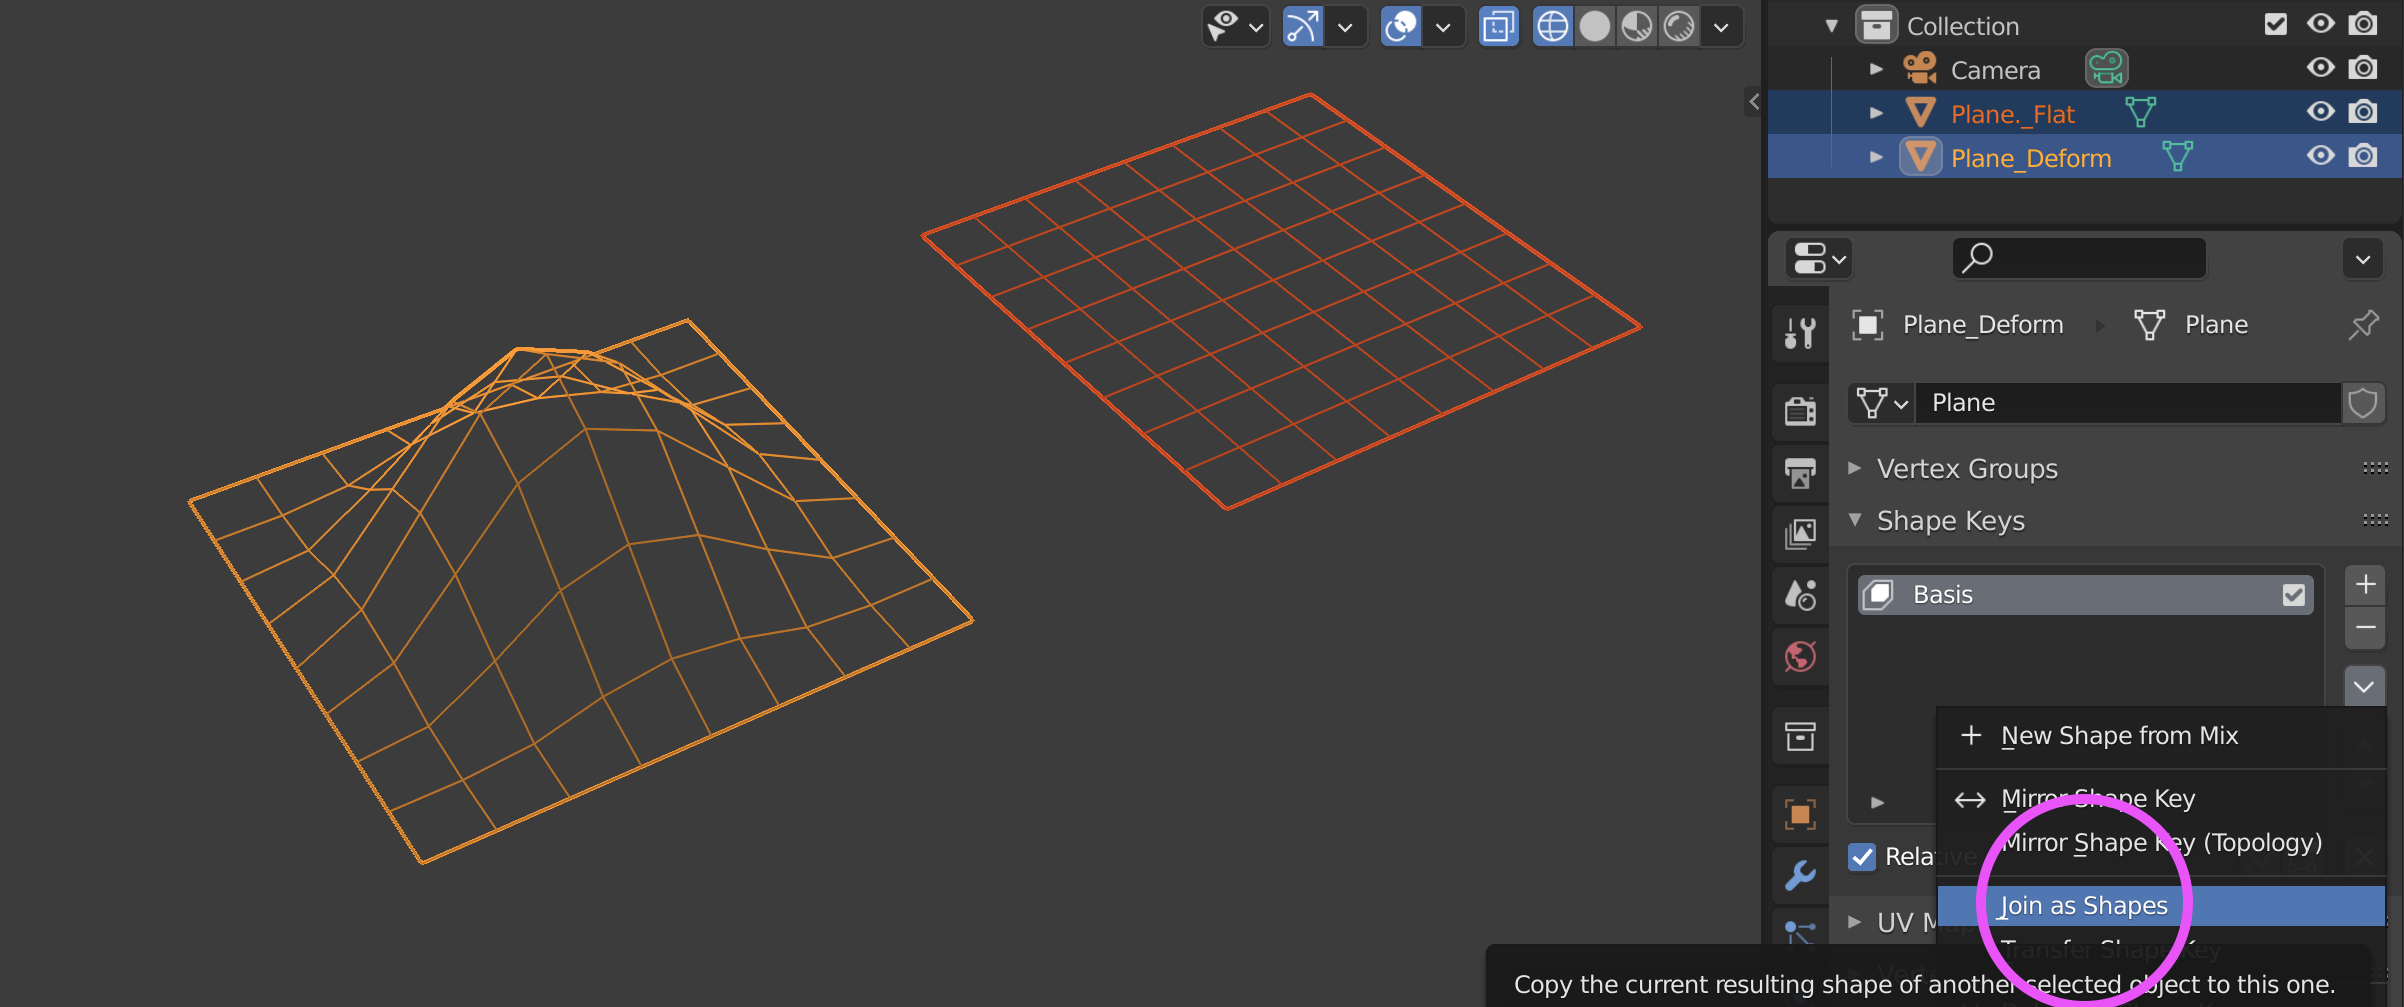The width and height of the screenshot is (2404, 1007).
Task: Disable Collection render camera icon
Action: 2363,24
